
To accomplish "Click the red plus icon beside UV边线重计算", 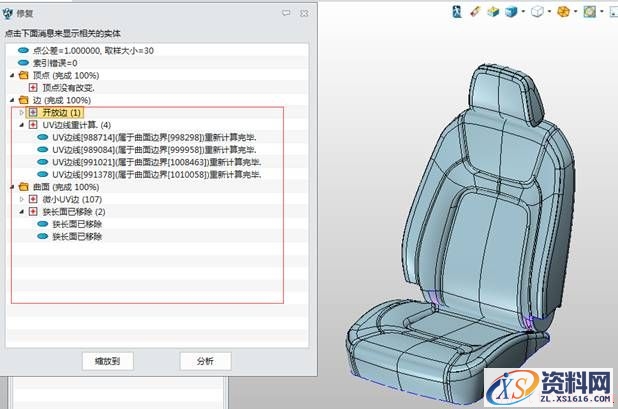I will point(33,125).
